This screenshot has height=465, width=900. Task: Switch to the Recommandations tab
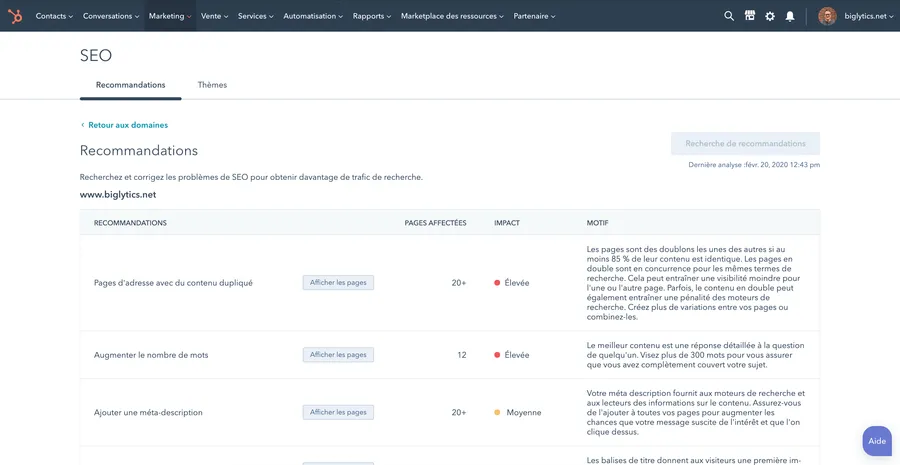click(130, 85)
